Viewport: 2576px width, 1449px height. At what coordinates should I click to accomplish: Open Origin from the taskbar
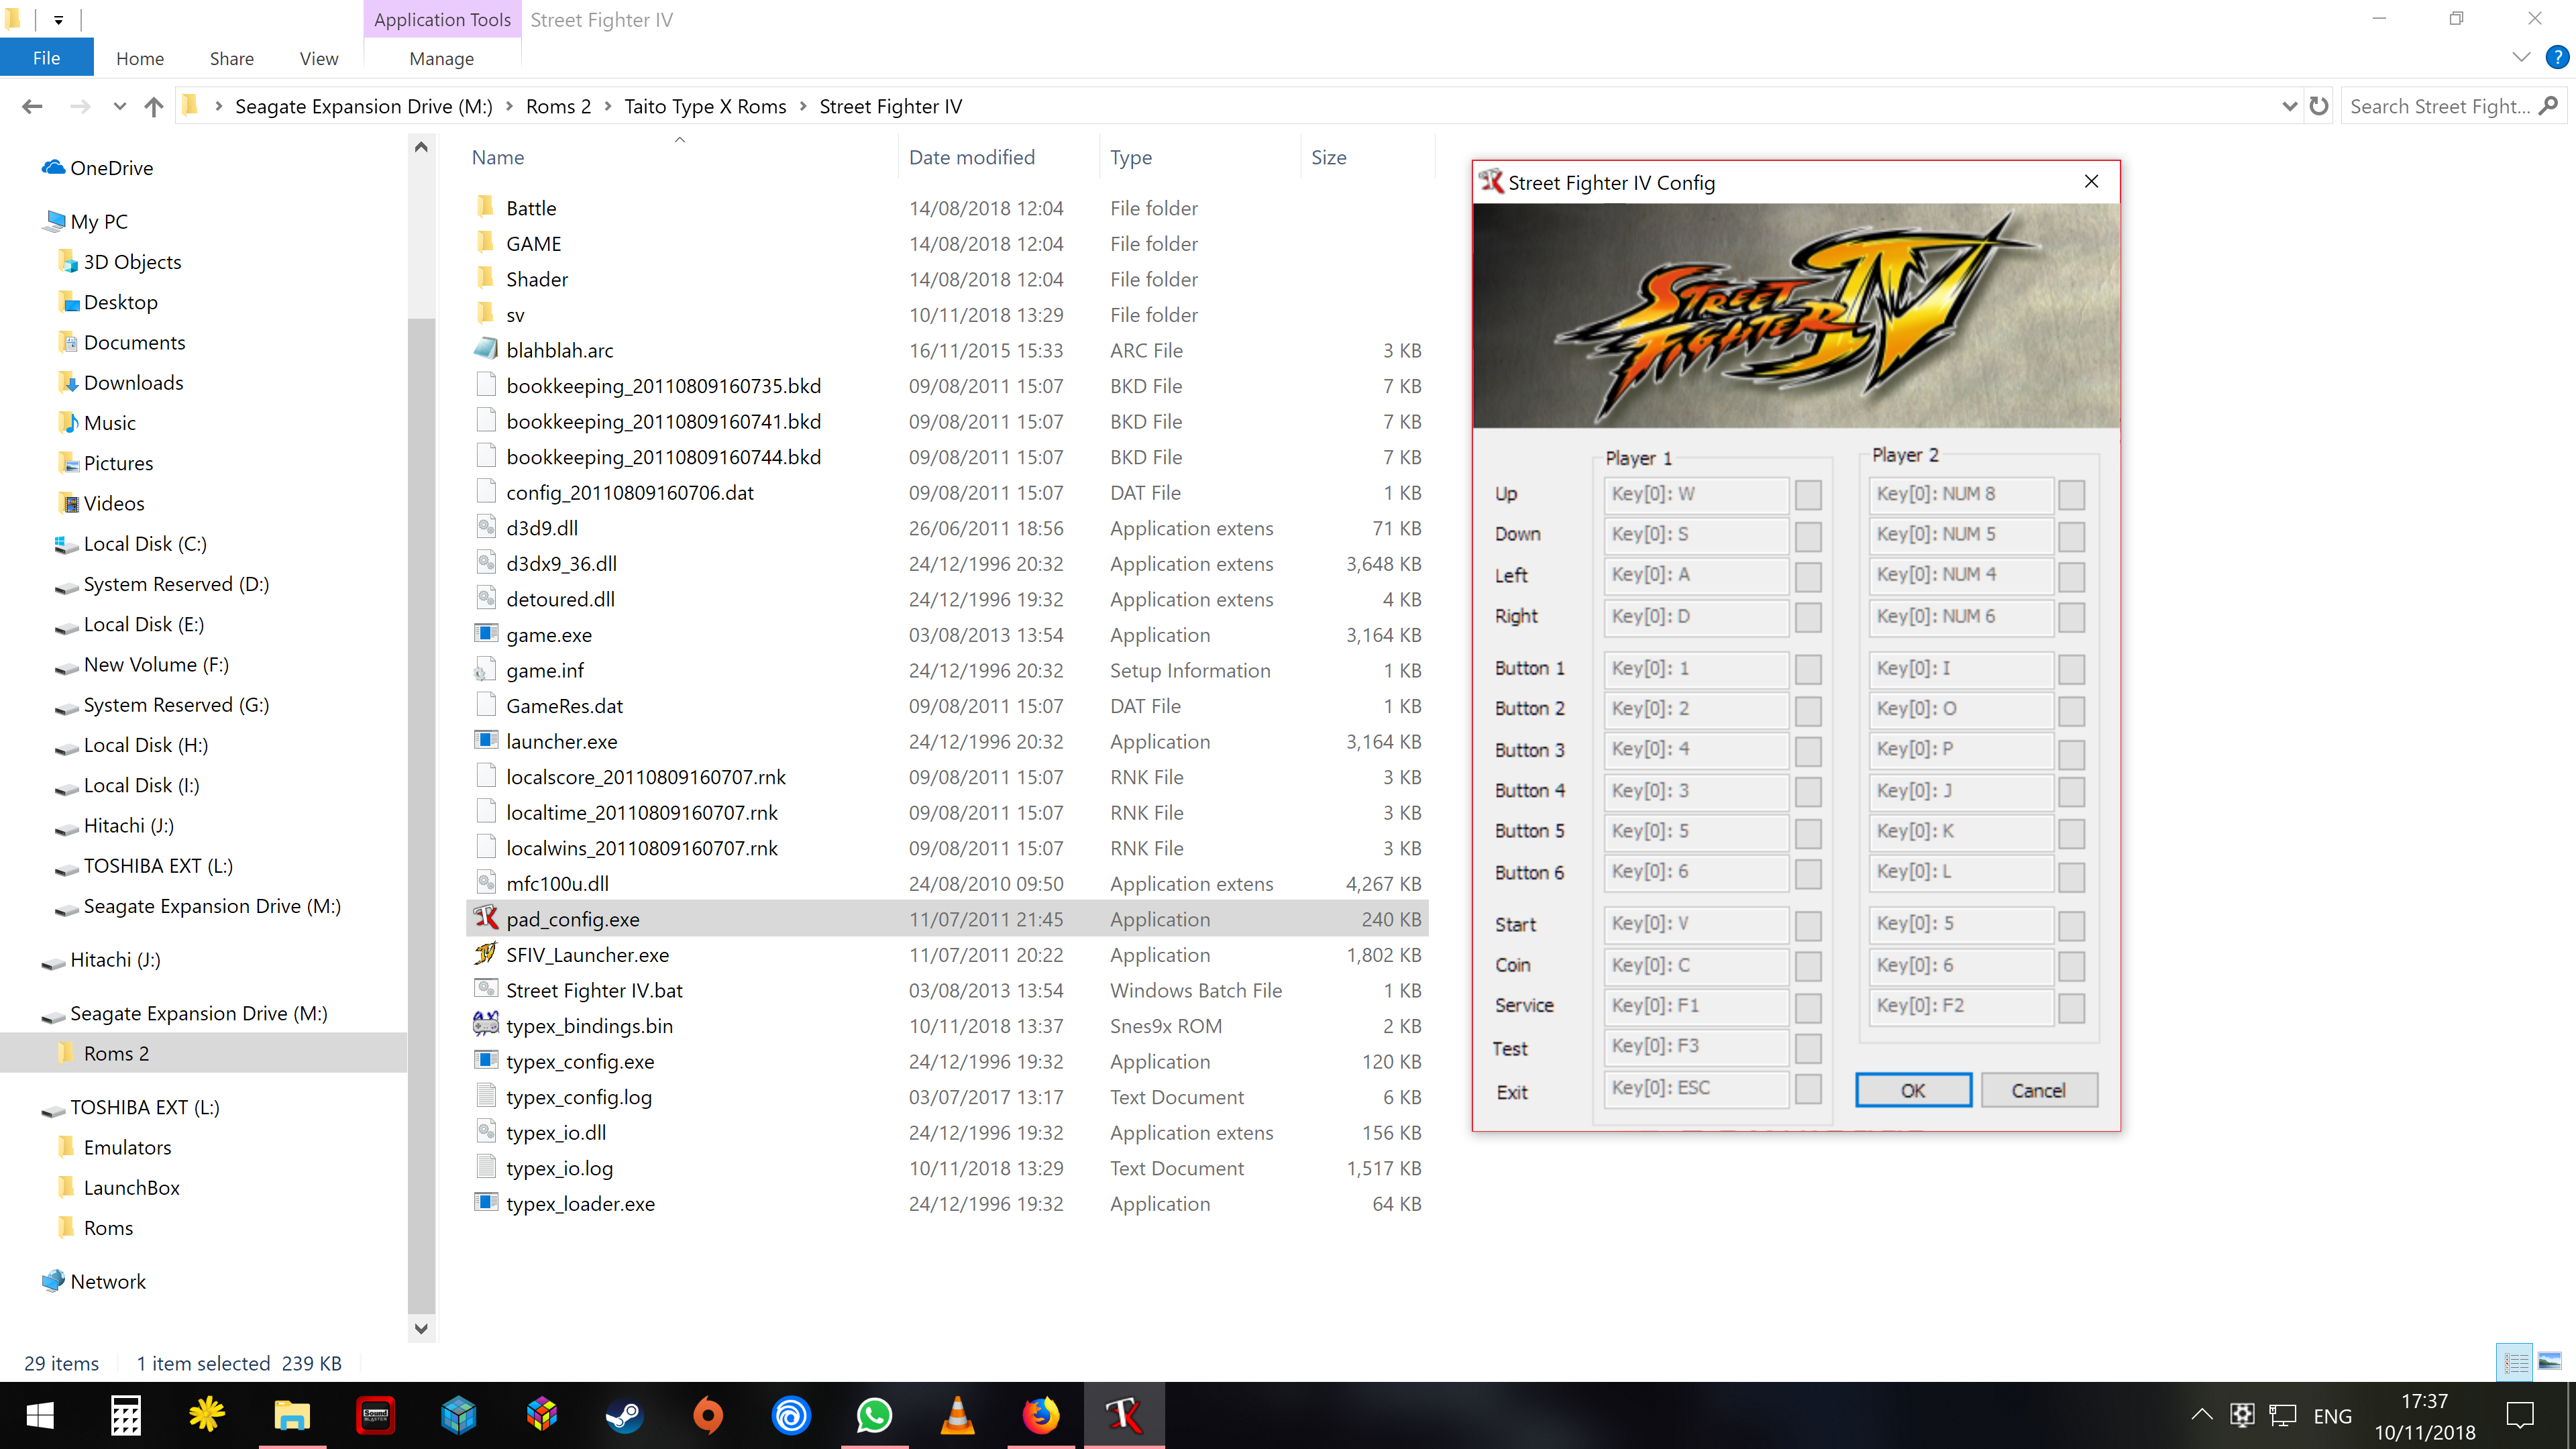click(x=708, y=1415)
